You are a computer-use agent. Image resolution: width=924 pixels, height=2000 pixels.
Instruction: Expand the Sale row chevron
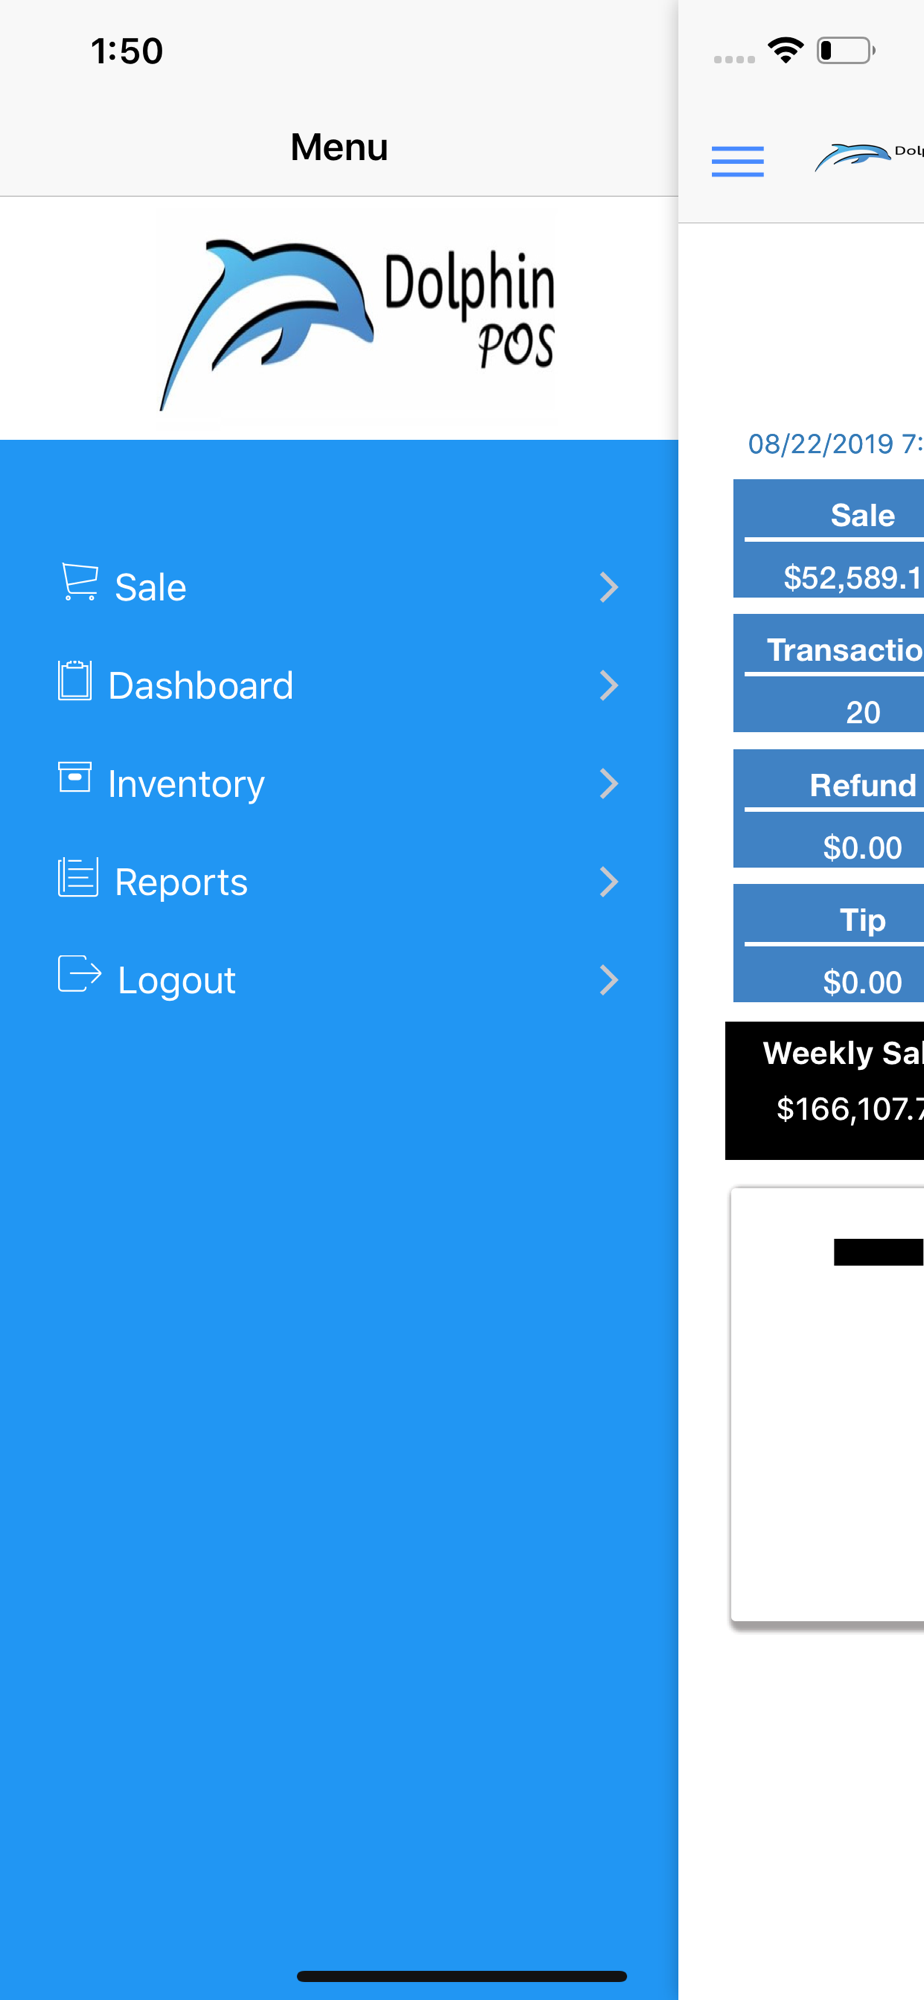(609, 587)
